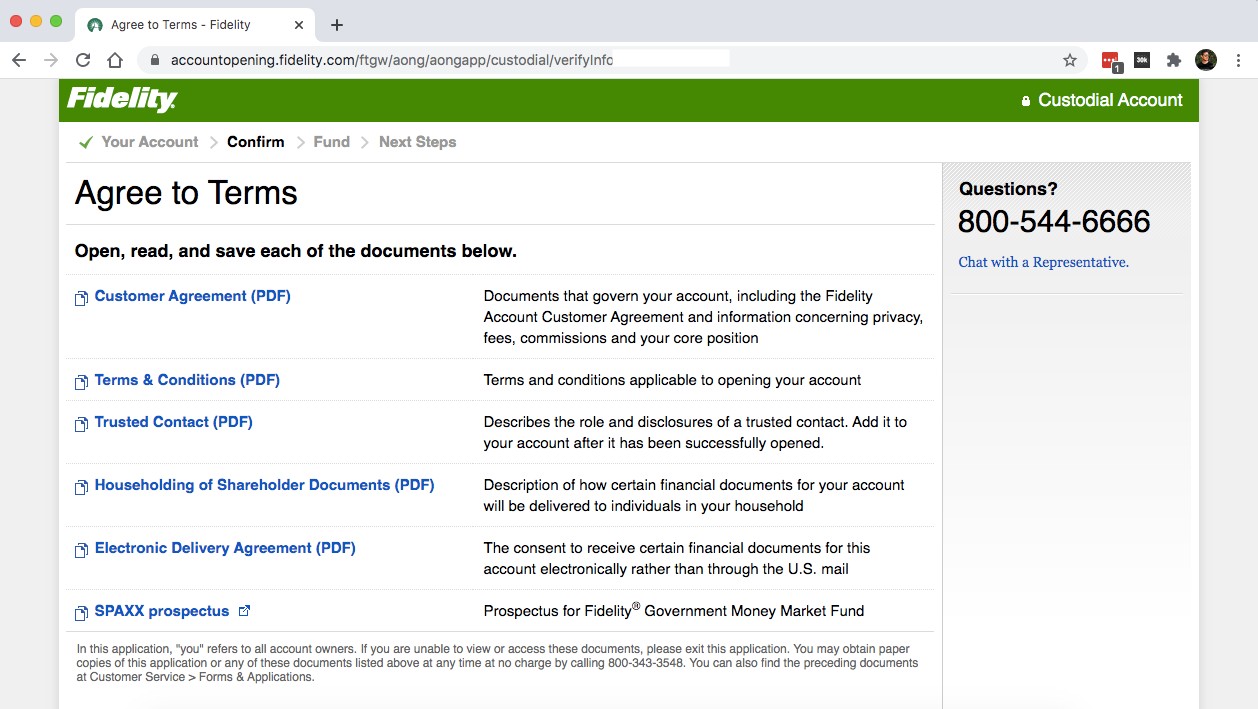Click the bookmark star icon in address bar
The image size is (1258, 709).
tap(1069, 60)
